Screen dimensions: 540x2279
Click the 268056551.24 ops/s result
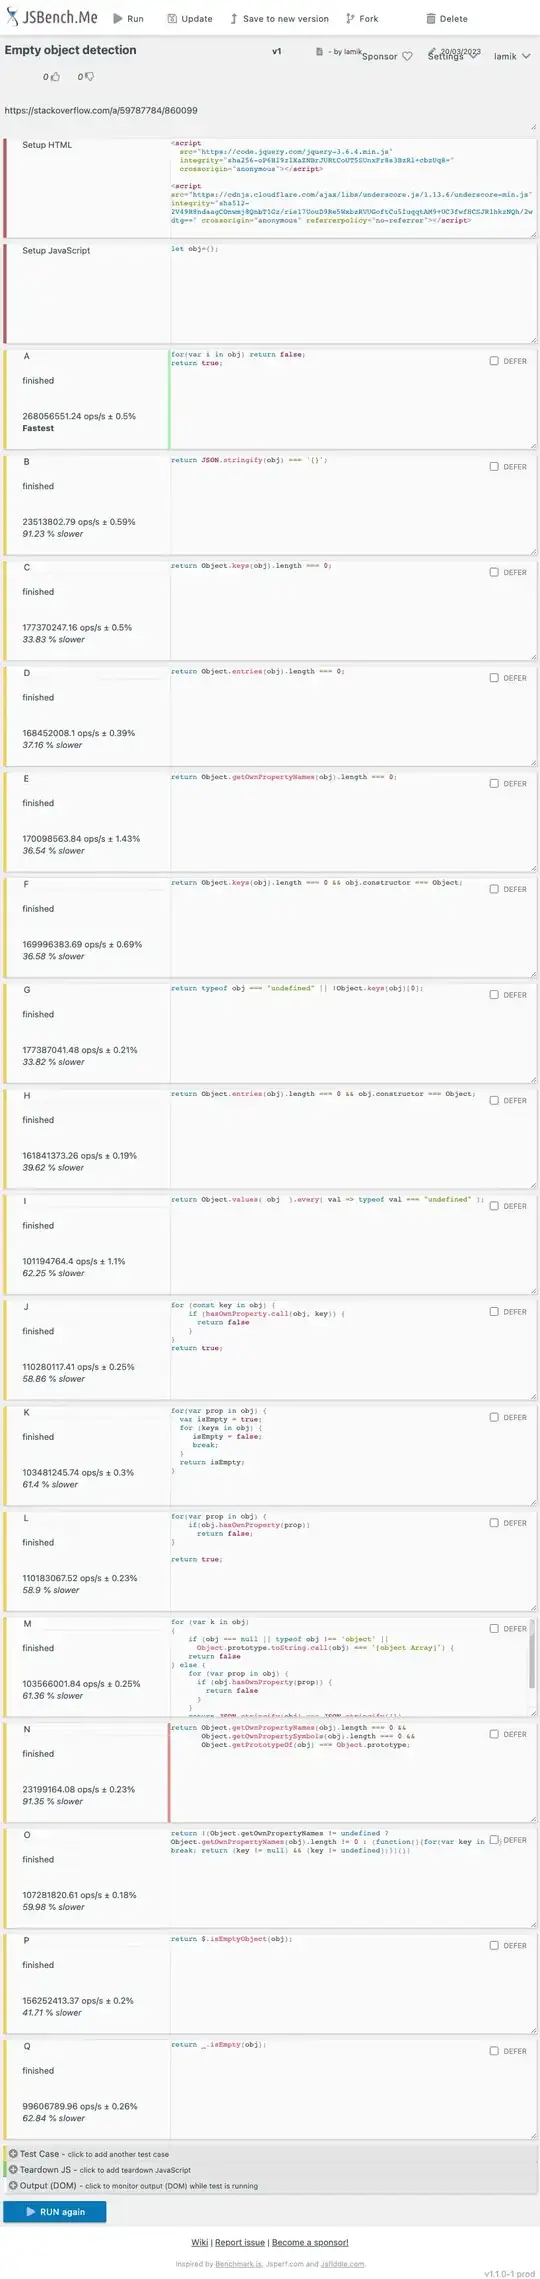(79, 416)
